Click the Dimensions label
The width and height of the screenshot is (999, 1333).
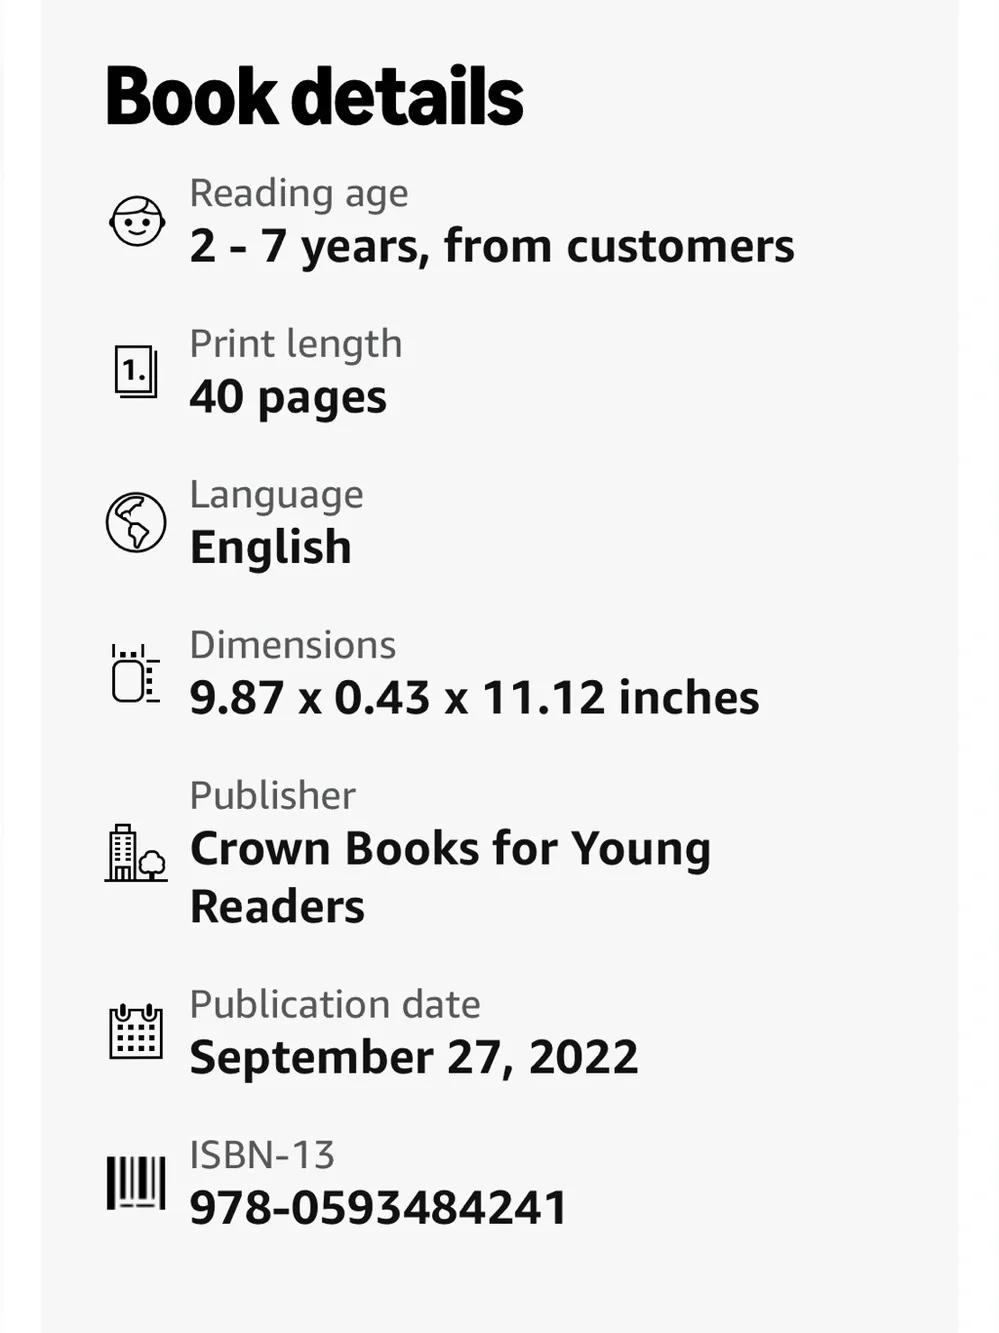click(x=293, y=645)
